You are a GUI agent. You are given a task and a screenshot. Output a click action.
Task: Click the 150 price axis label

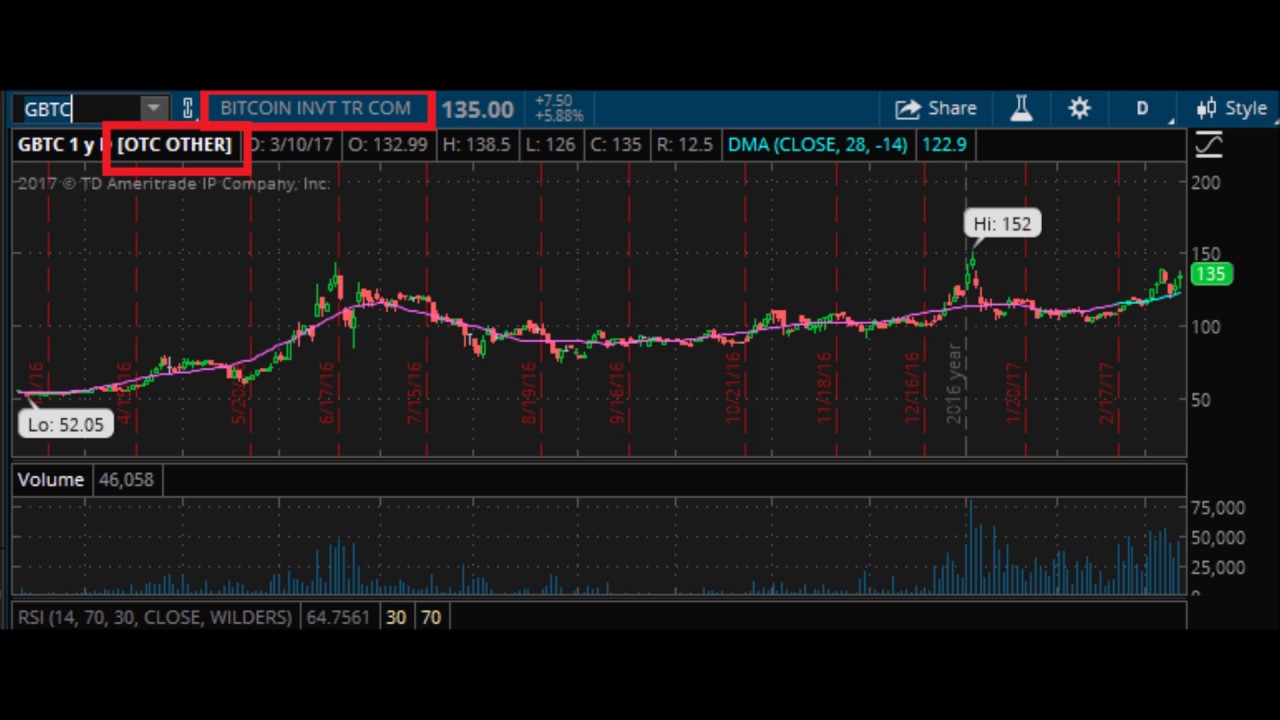1206,254
